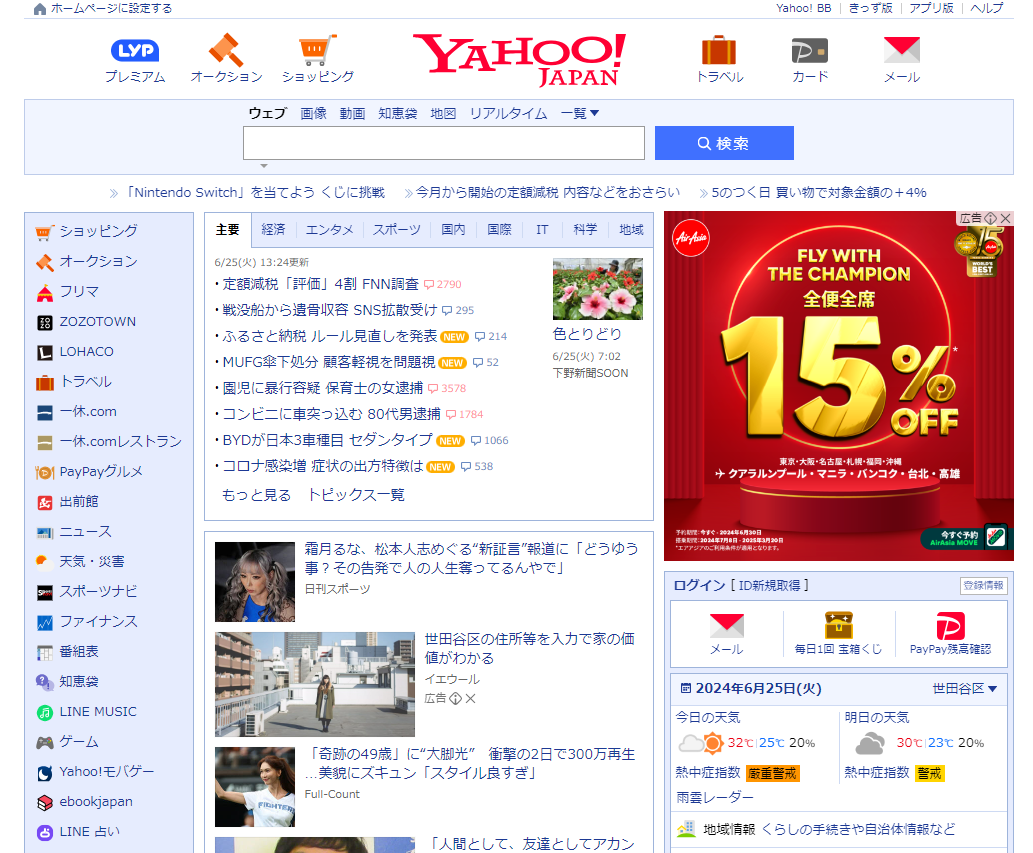The image size is (1033, 853).
Task: Open 一休.comレストラン in the sidebar
Action: 121,441
